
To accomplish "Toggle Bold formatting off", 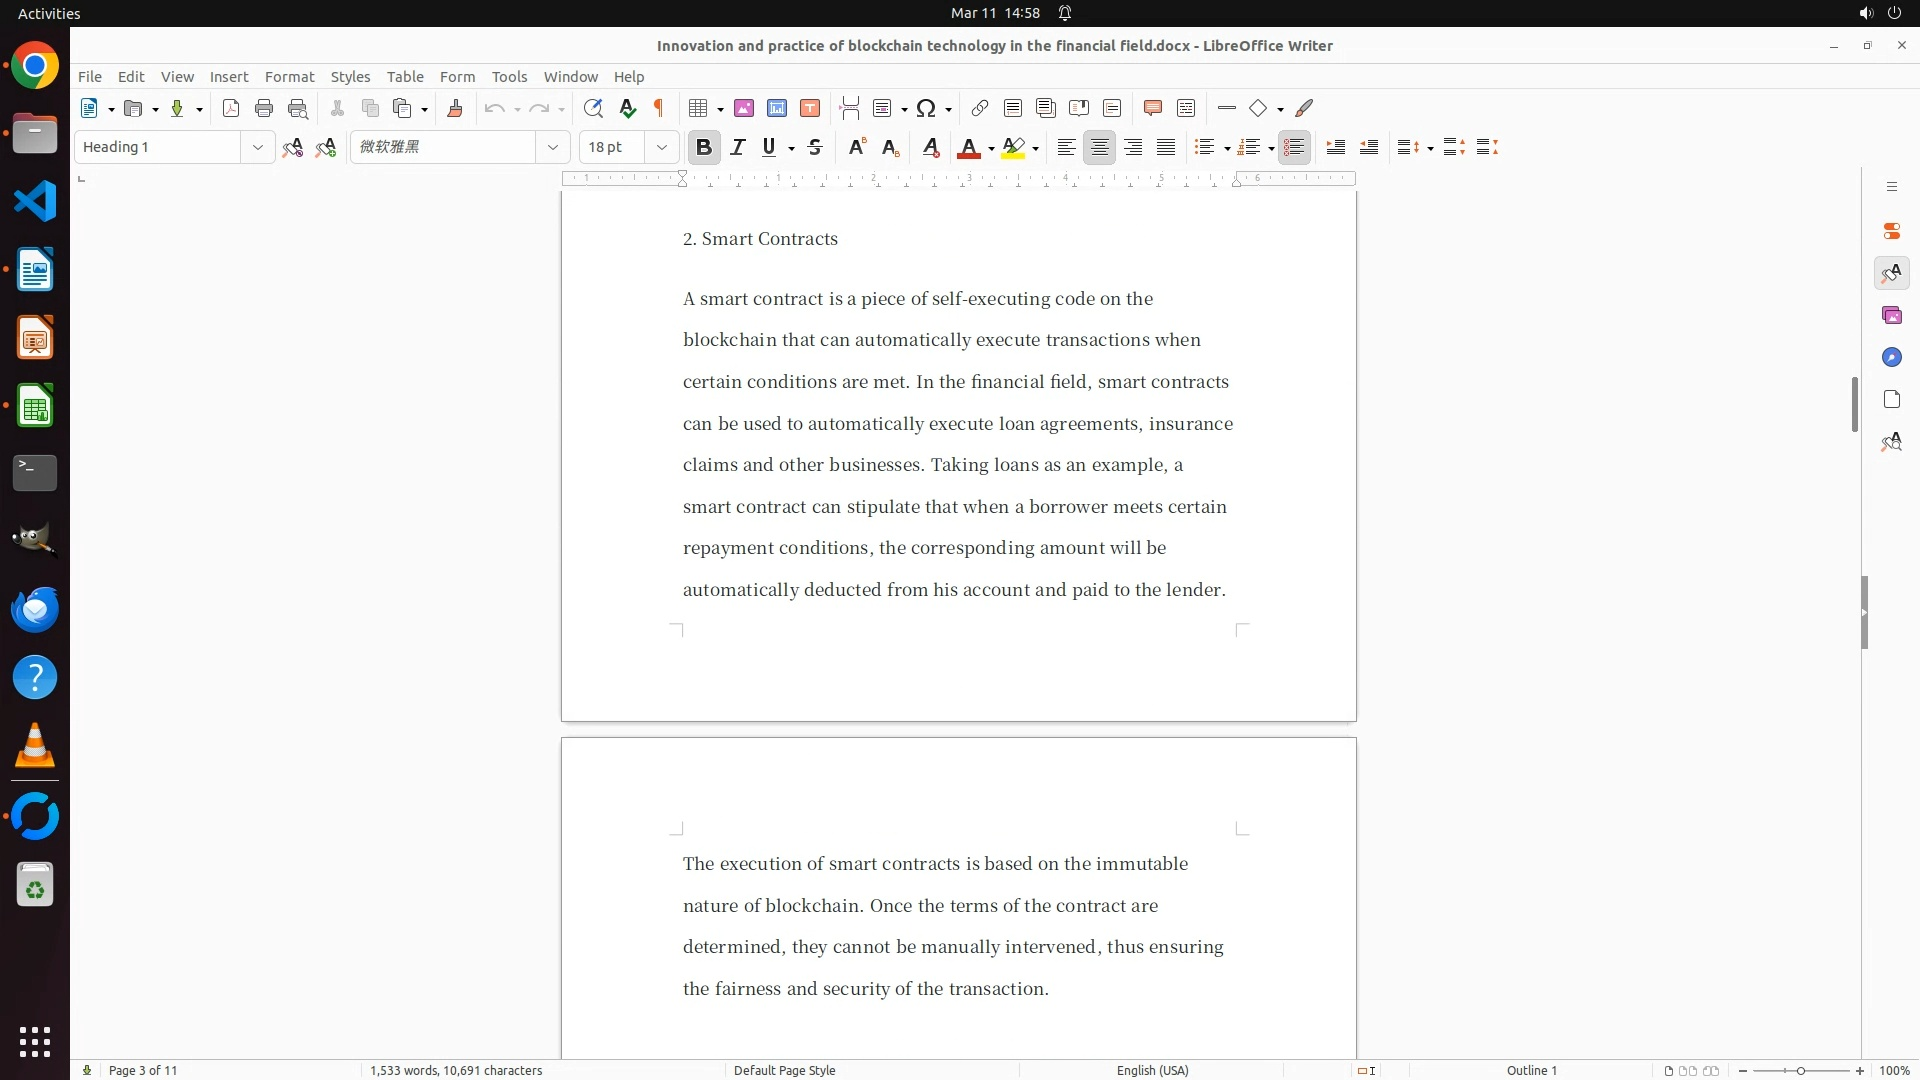I will click(704, 147).
